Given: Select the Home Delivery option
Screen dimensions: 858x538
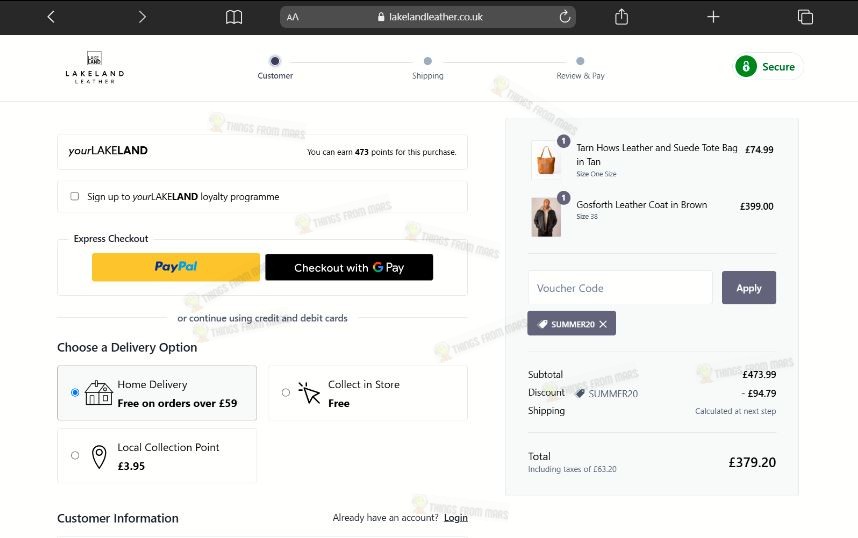Looking at the screenshot, I should click(75, 392).
